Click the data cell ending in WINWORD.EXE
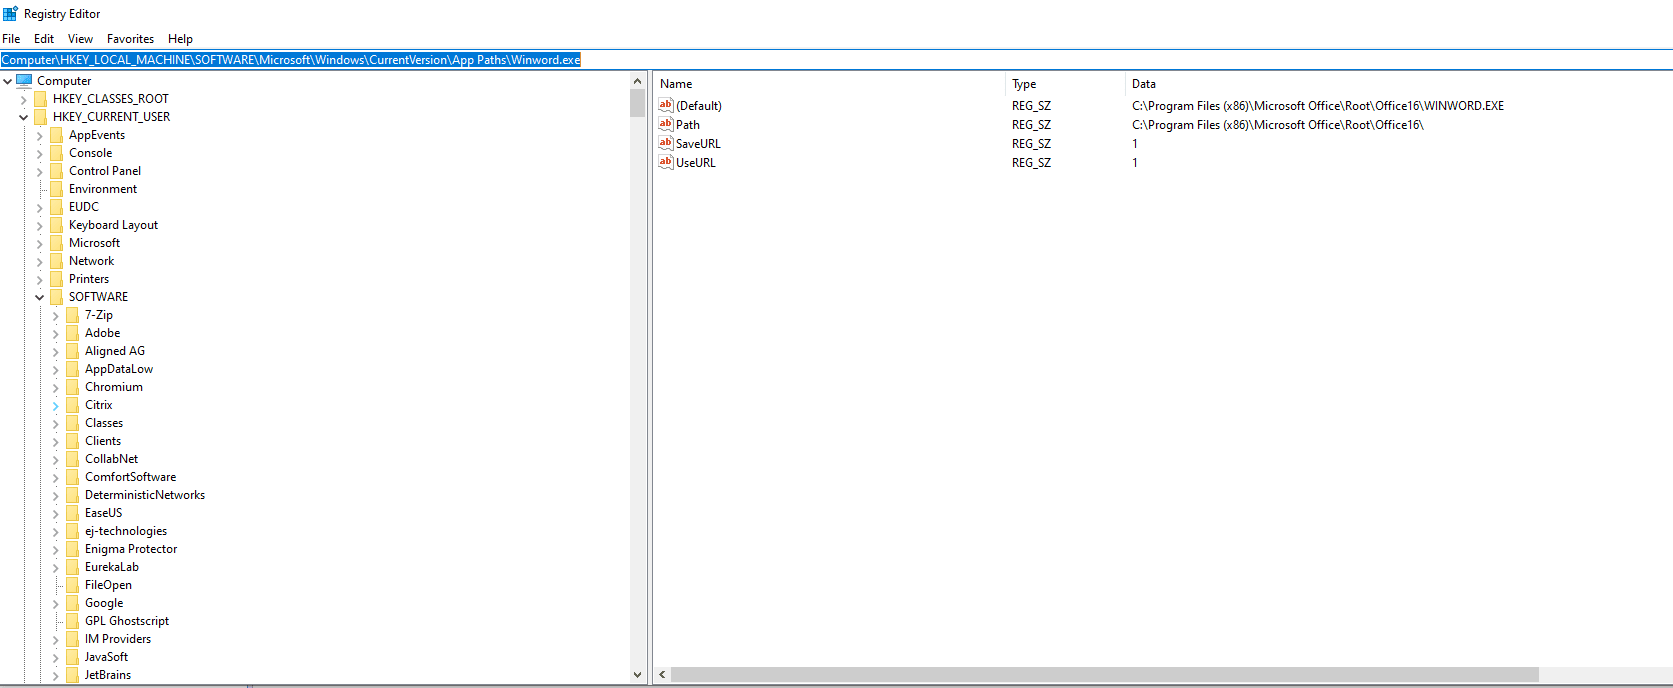The width and height of the screenshot is (1673, 688). click(1318, 105)
